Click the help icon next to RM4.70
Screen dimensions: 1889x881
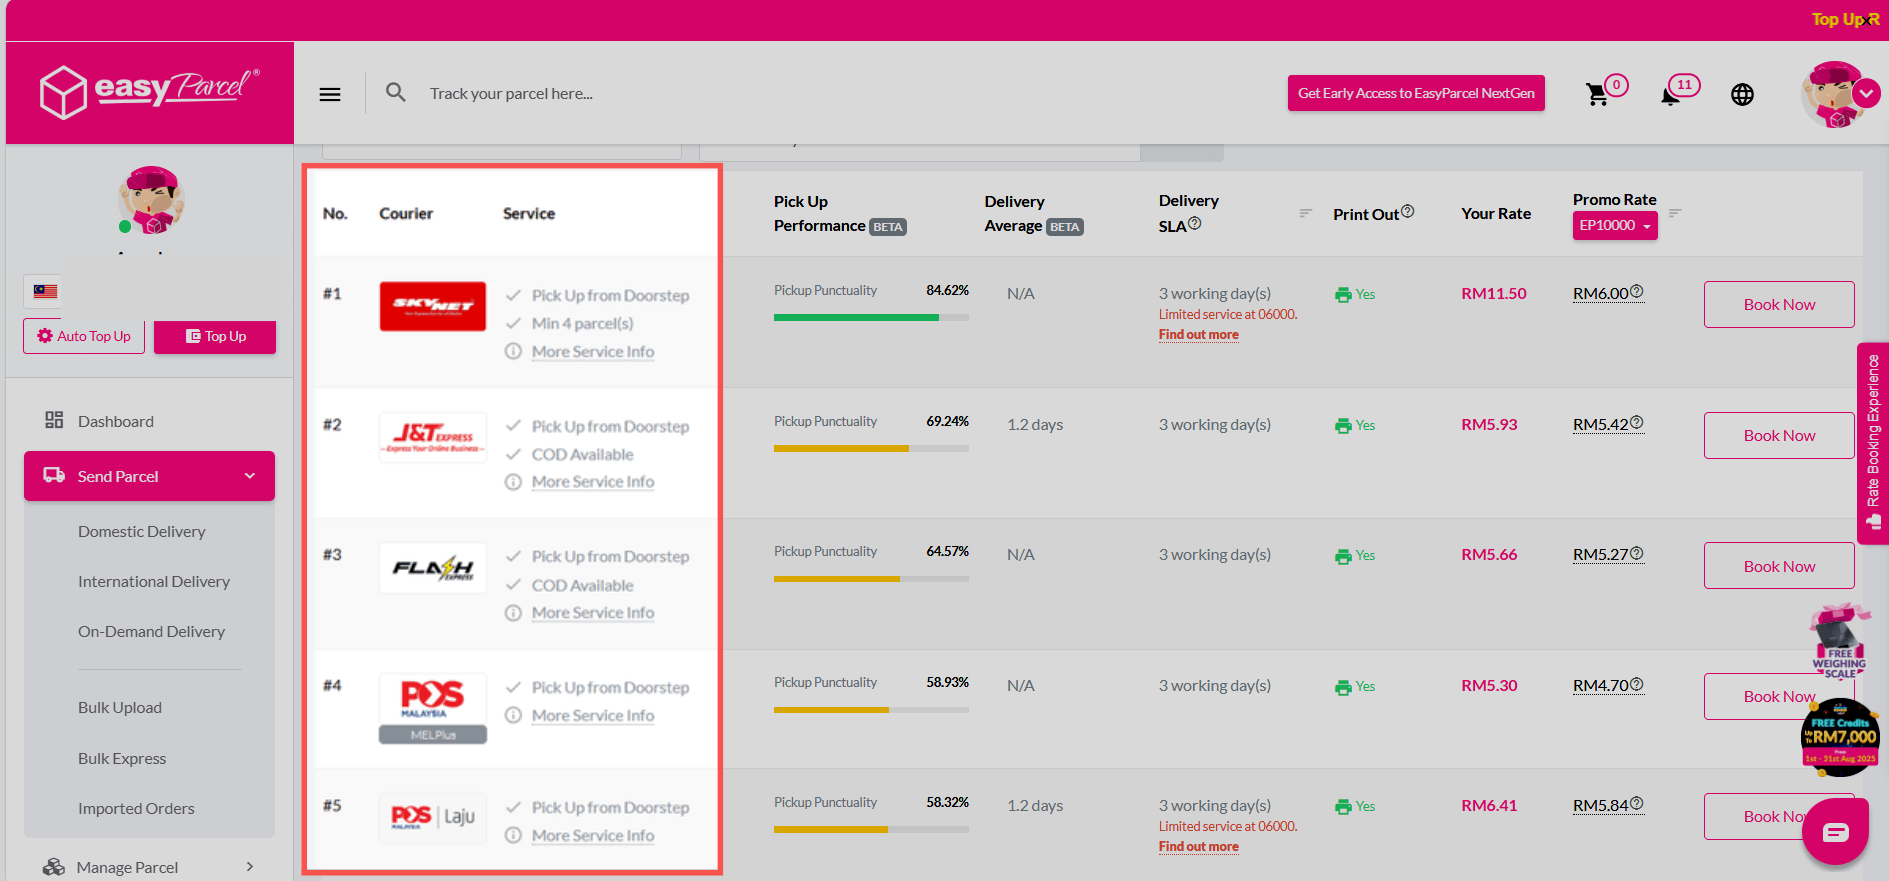pos(1637,684)
